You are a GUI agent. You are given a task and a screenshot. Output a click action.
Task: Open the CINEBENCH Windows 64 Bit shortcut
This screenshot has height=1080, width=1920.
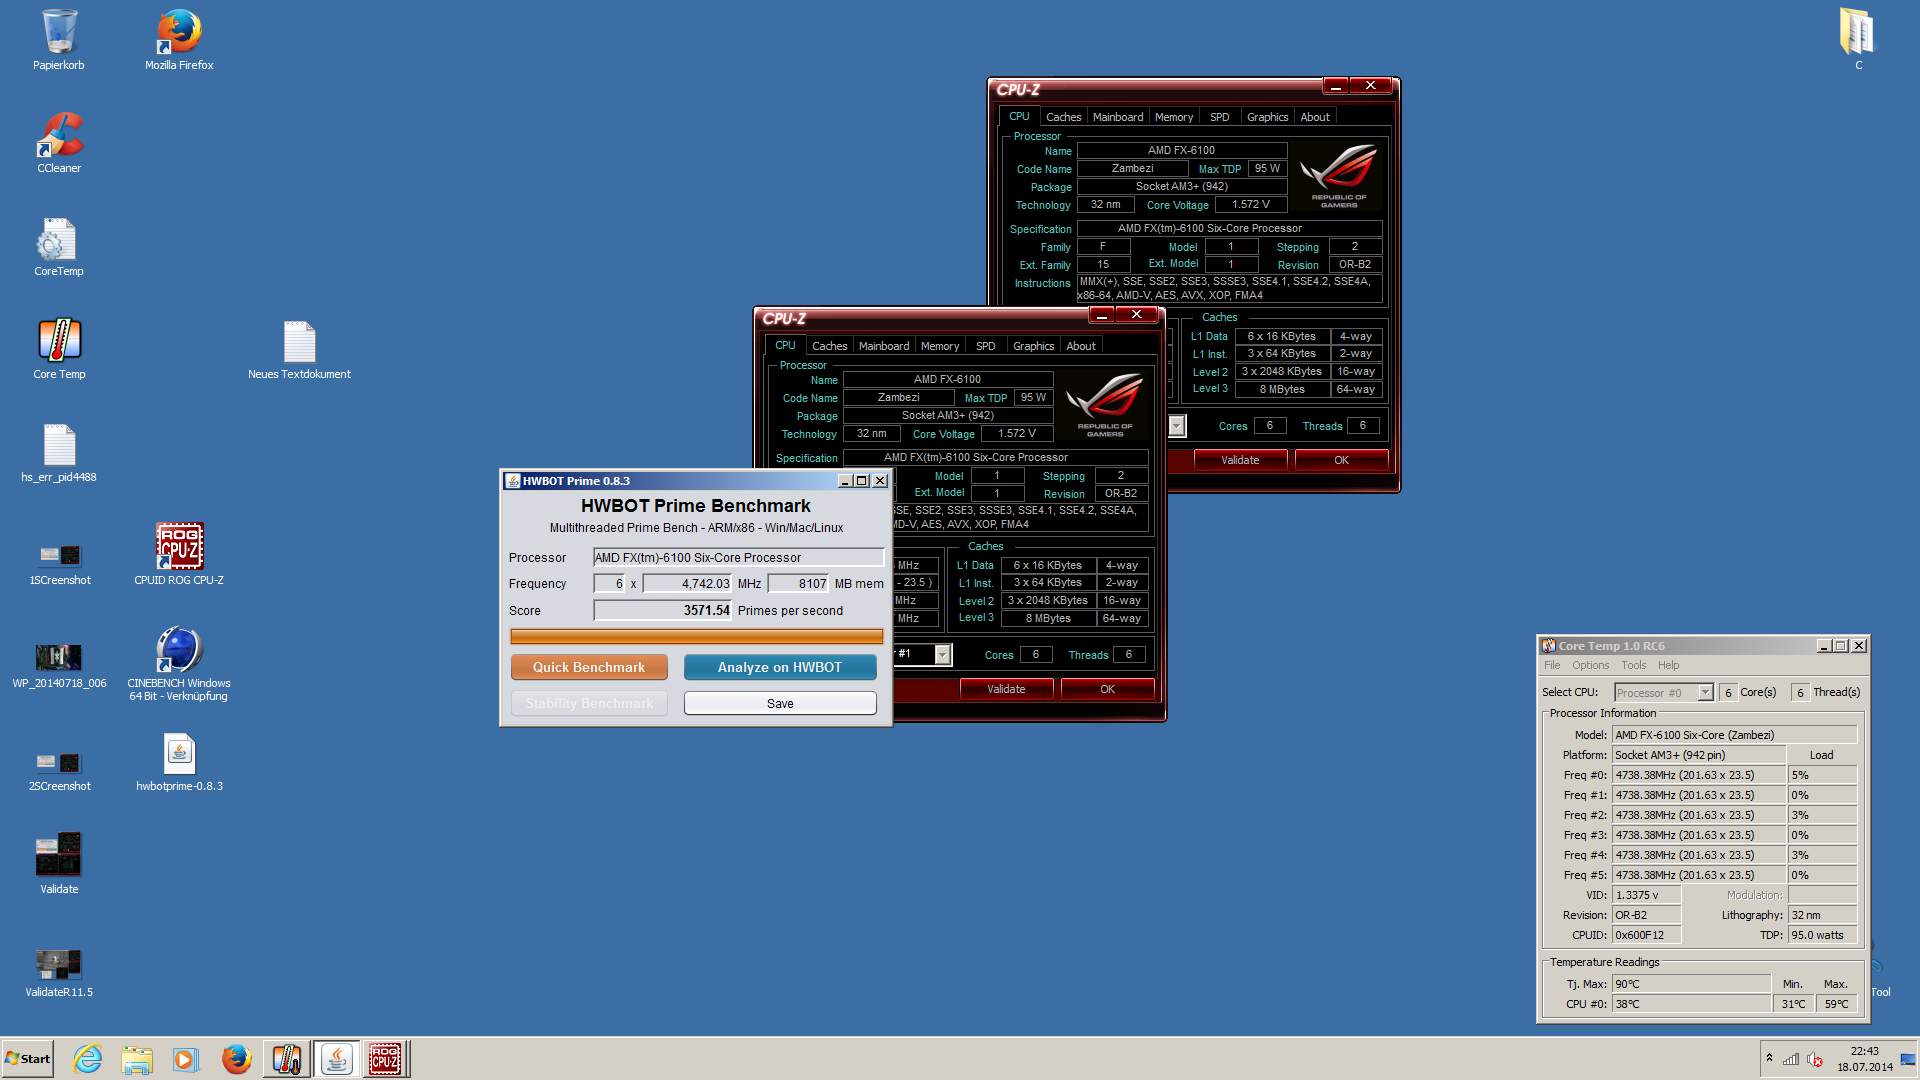coord(179,664)
